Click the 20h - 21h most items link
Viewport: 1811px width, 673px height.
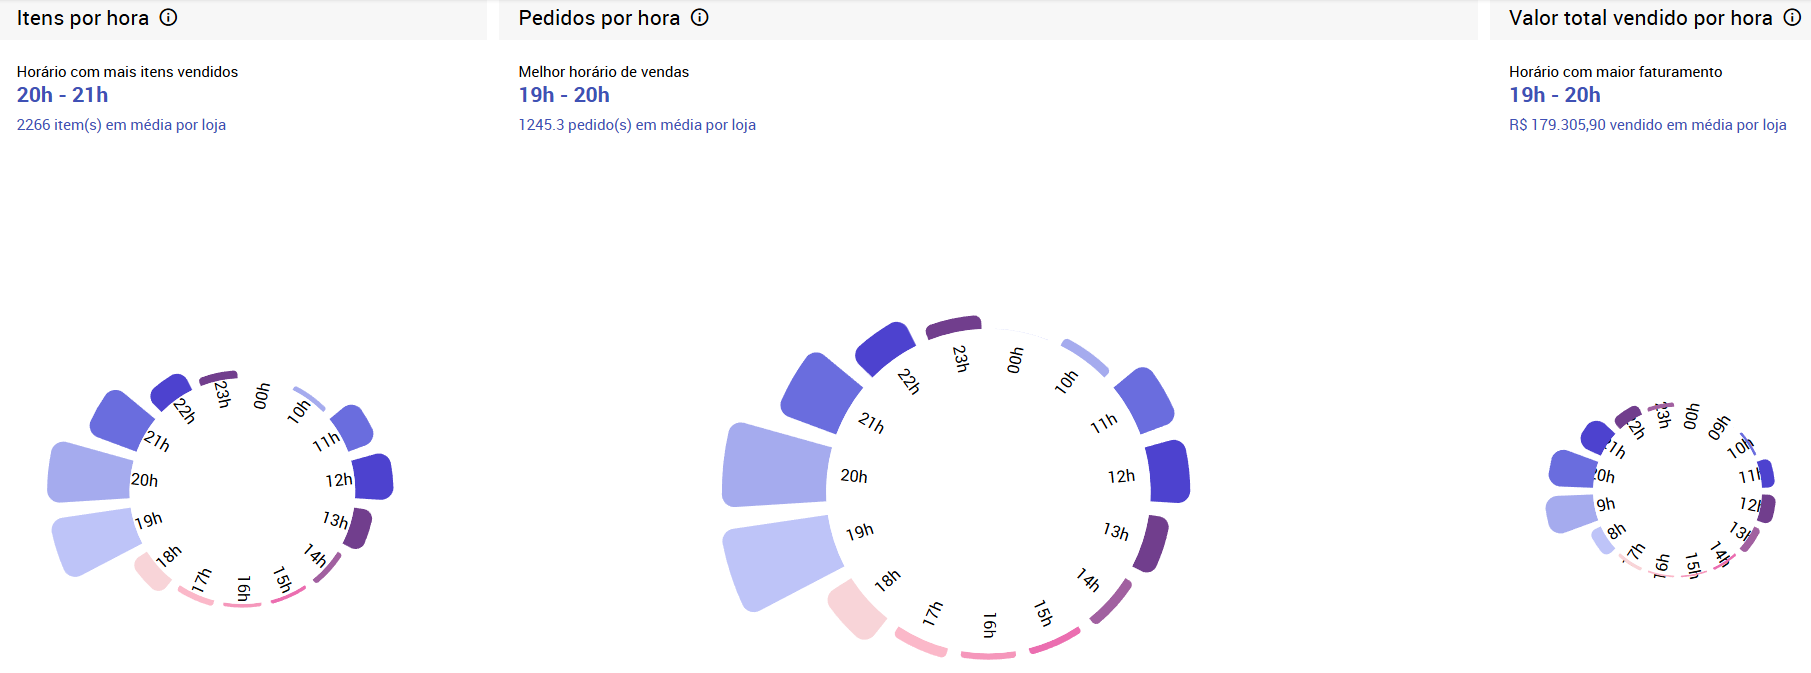(x=62, y=95)
